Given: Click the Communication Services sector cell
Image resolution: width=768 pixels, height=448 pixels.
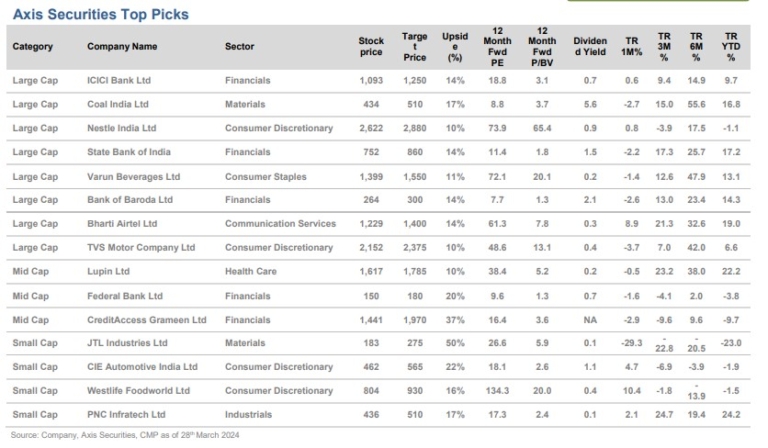Looking at the screenshot, I should [x=280, y=223].
